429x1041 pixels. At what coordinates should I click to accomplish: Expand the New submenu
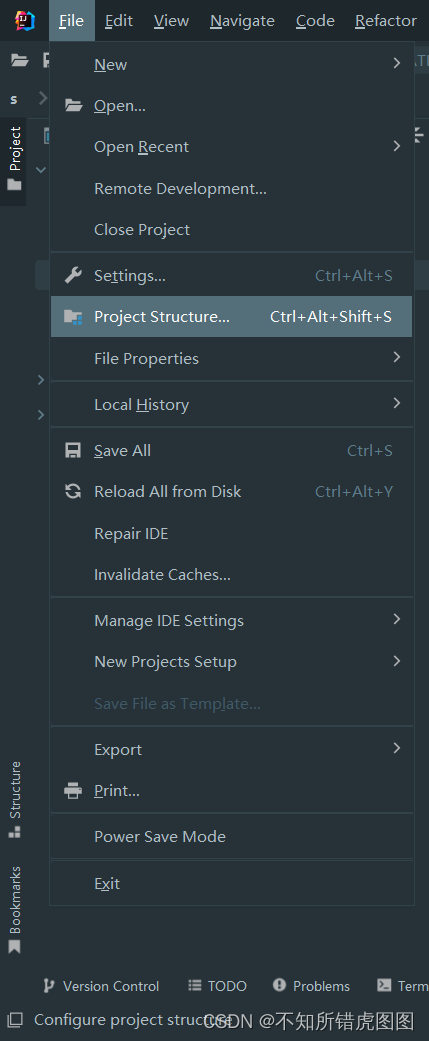click(232, 64)
